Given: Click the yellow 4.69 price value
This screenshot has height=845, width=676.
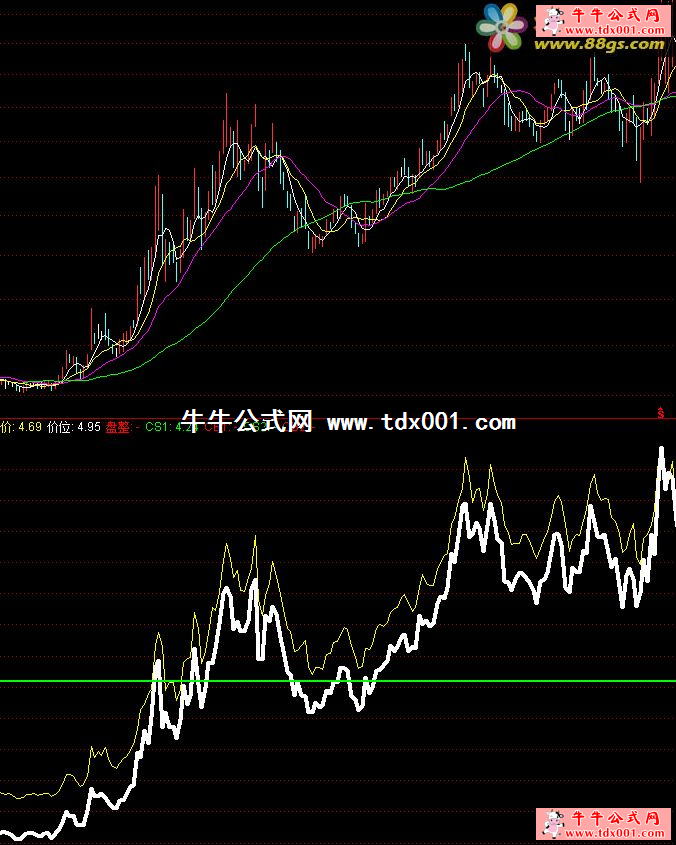Looking at the screenshot, I should pos(30,427).
